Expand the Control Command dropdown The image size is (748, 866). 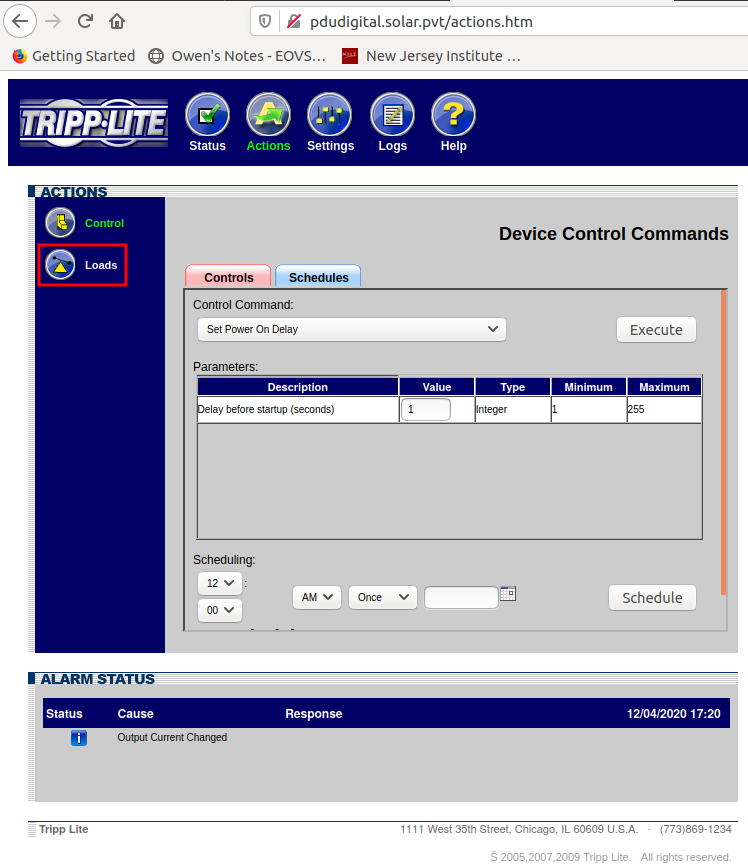coord(351,329)
